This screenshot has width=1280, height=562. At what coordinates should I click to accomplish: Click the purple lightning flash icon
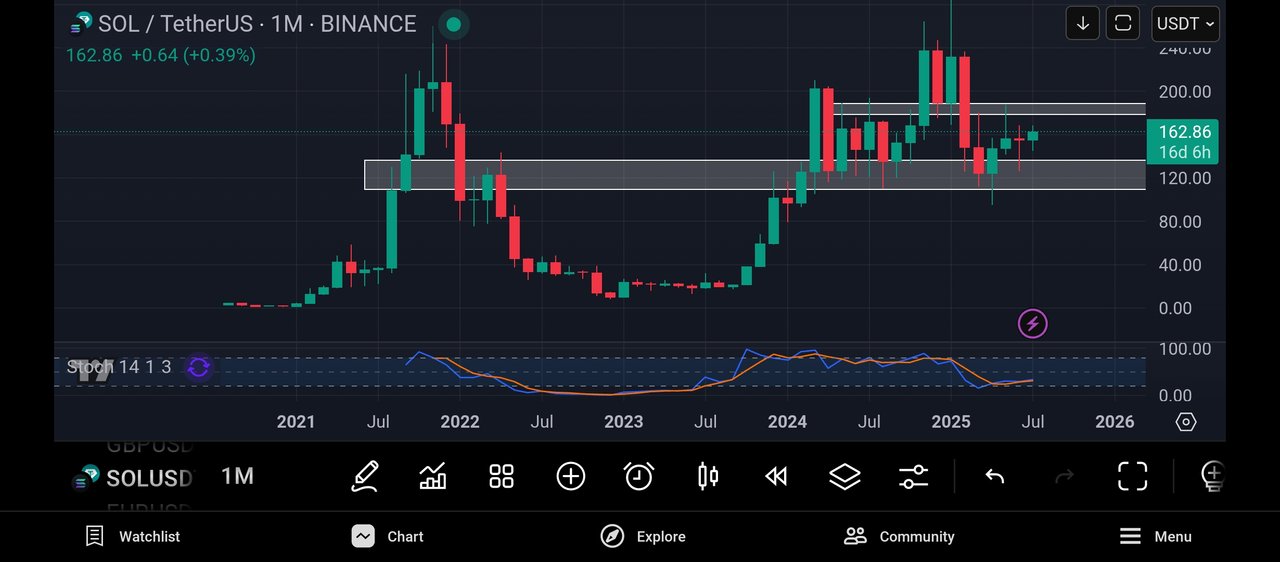pyautogui.click(x=1033, y=323)
